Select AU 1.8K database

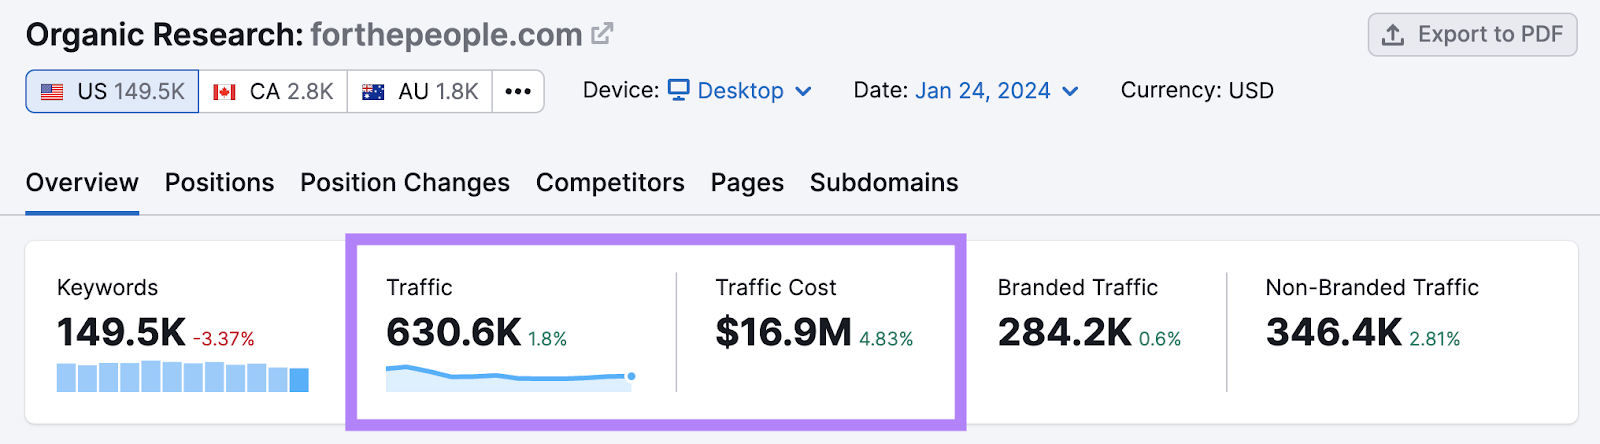pyautogui.click(x=420, y=92)
